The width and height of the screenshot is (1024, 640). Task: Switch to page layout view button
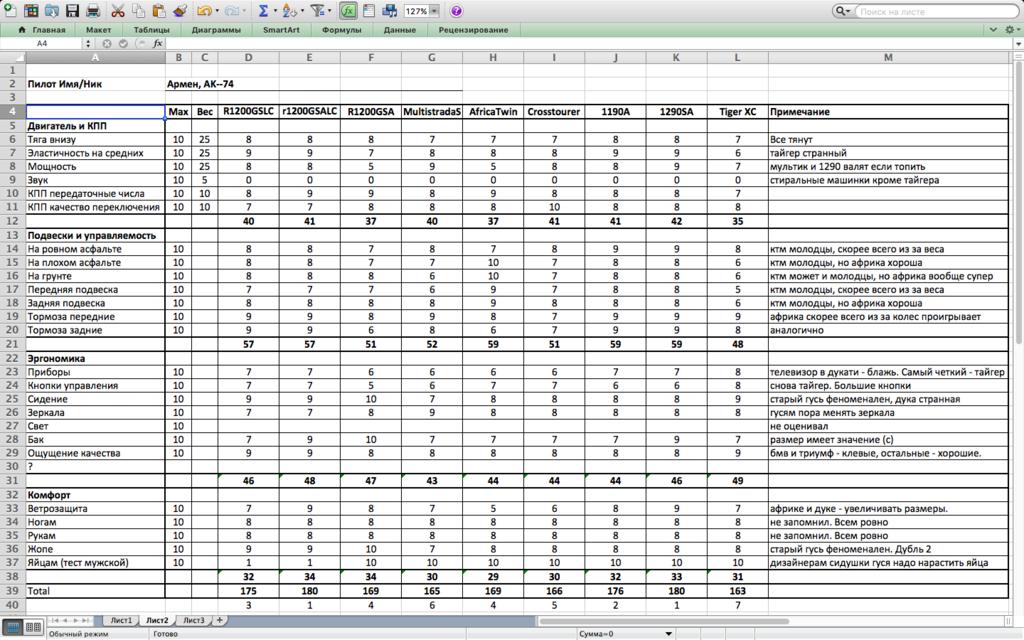(32, 627)
